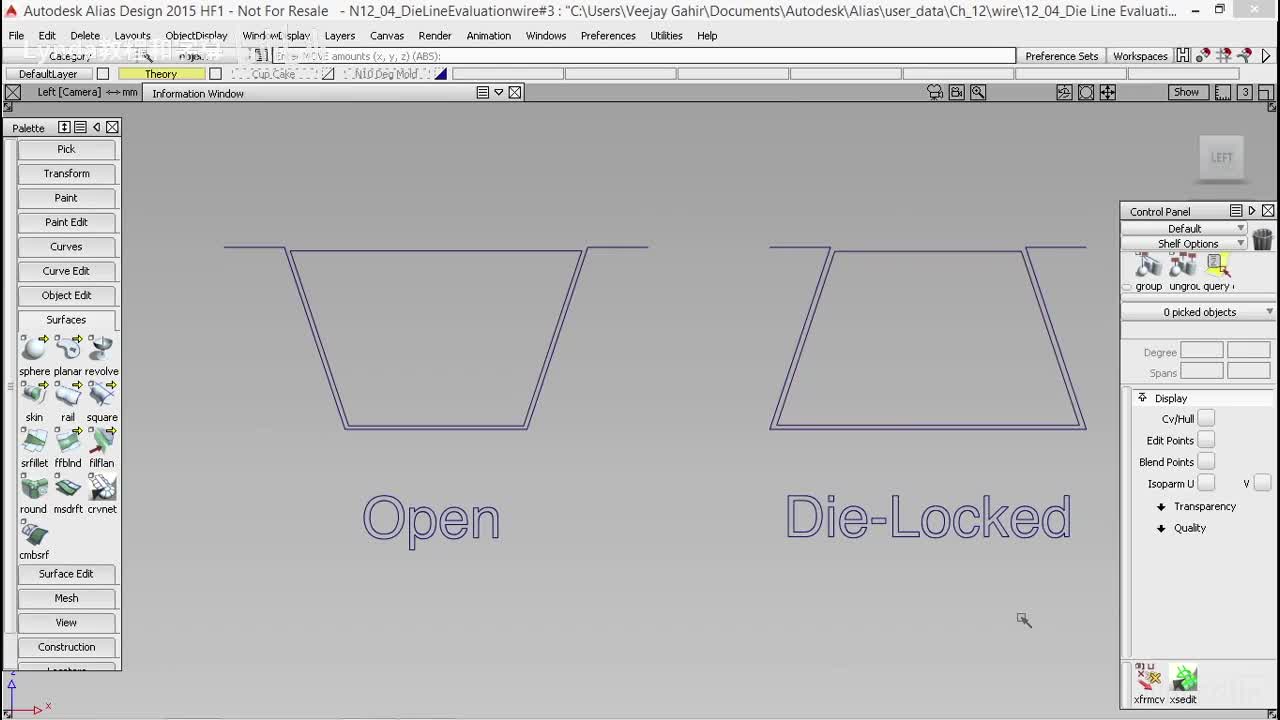Select the msdrft multi-surface draft tool

[x=68, y=486]
